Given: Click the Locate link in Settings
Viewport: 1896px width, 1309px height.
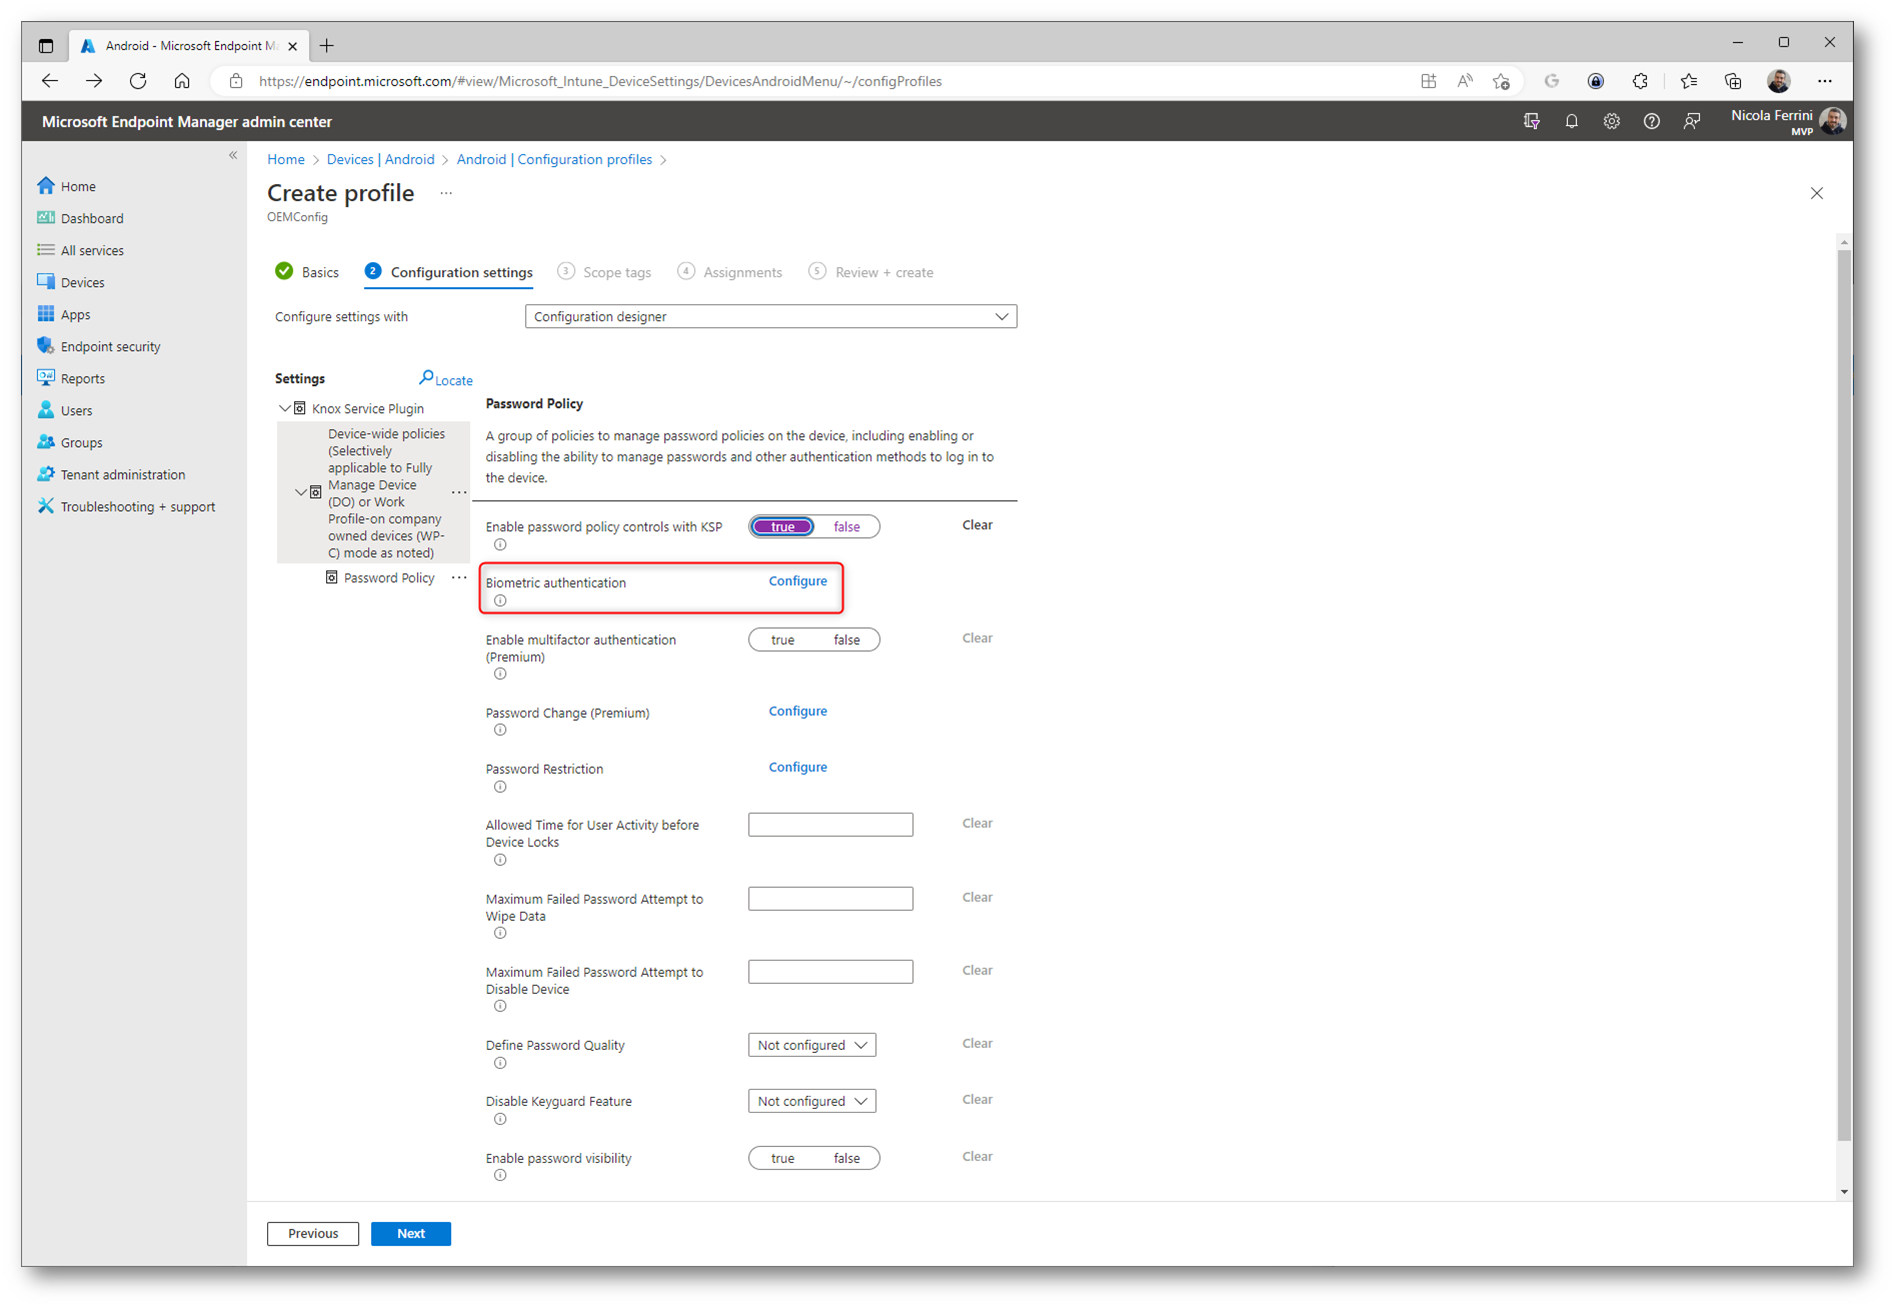Looking at the screenshot, I should [x=446, y=379].
